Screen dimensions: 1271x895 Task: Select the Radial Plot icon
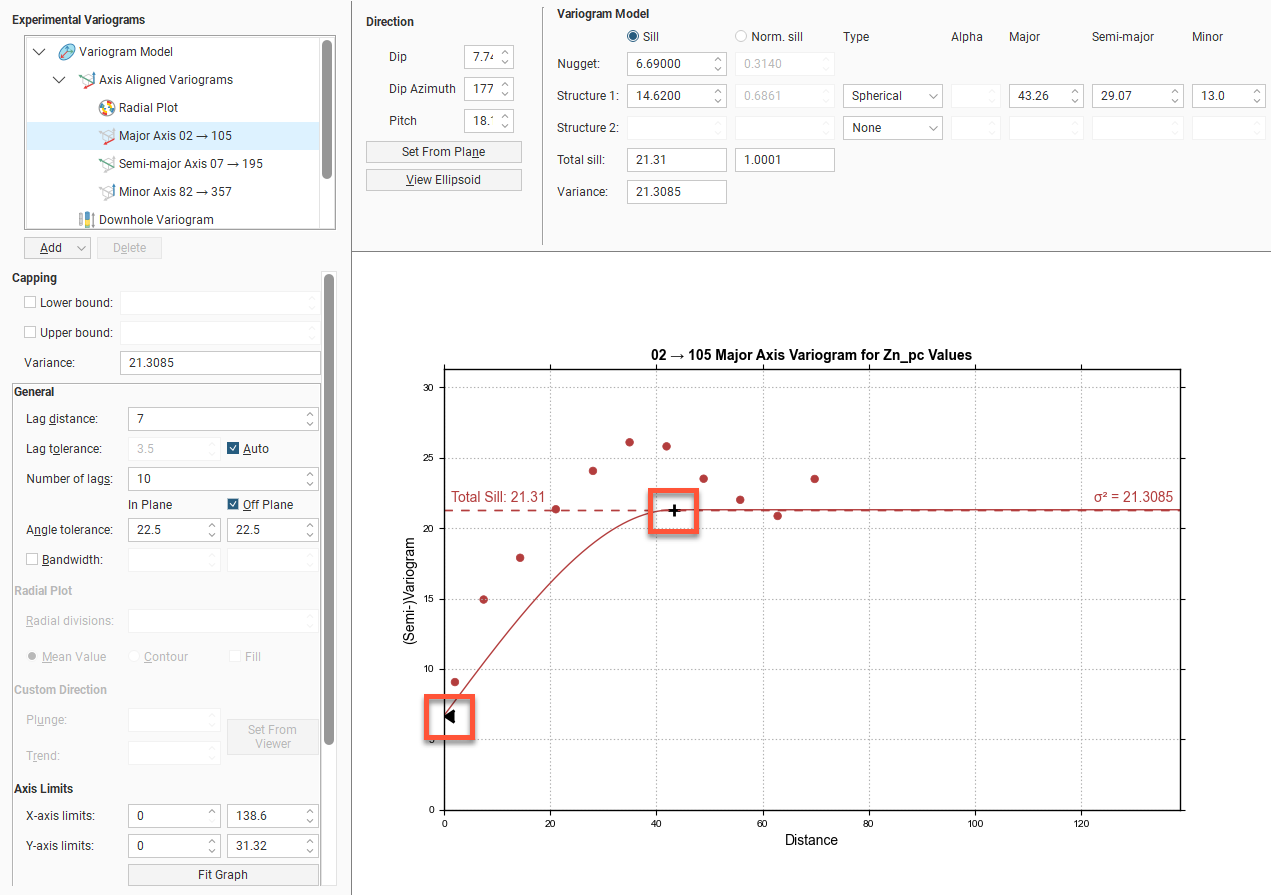(x=107, y=108)
